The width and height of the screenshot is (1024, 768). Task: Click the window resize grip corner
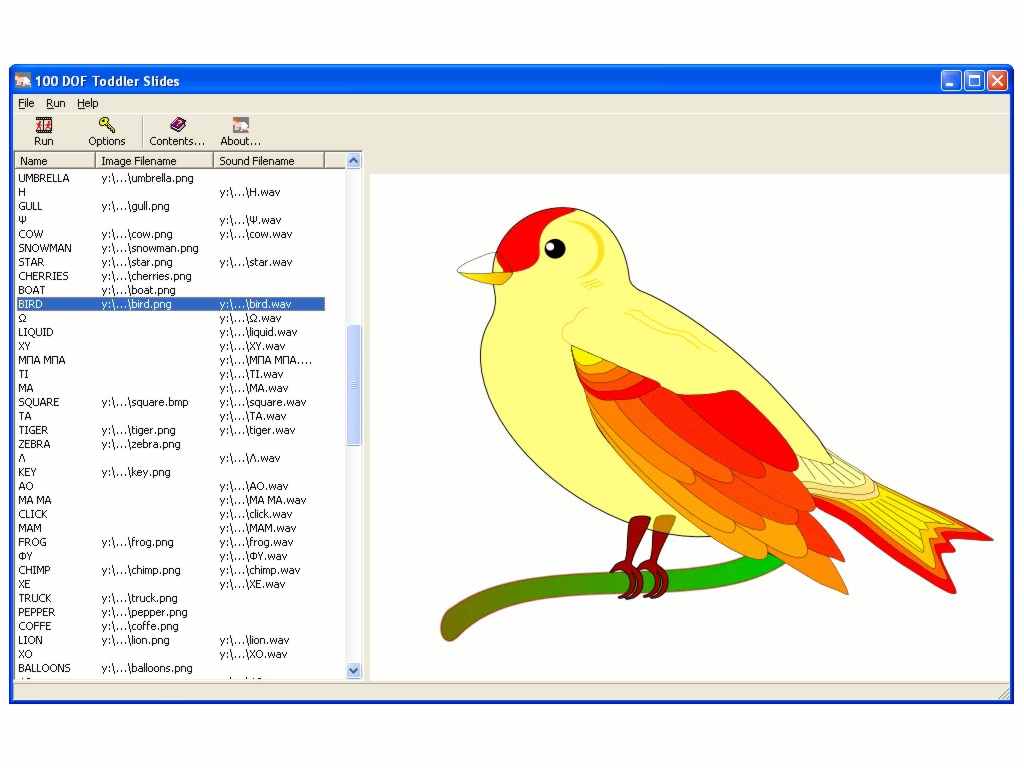(1005, 694)
